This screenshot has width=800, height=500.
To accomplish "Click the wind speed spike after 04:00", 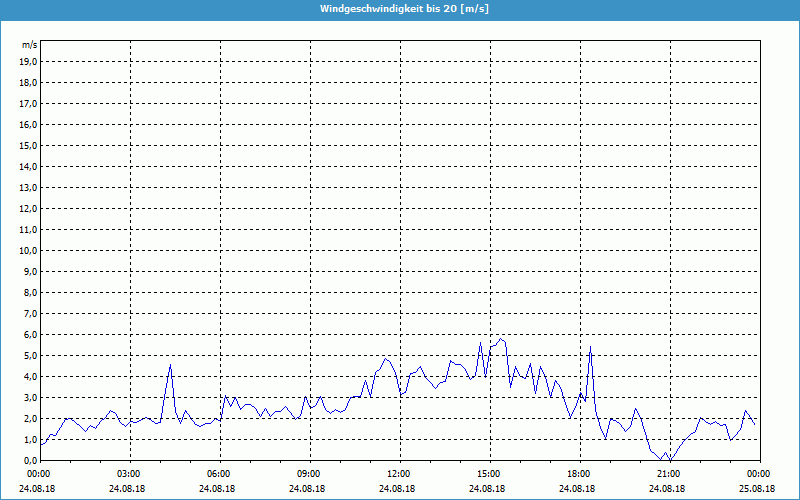I will click(170, 365).
